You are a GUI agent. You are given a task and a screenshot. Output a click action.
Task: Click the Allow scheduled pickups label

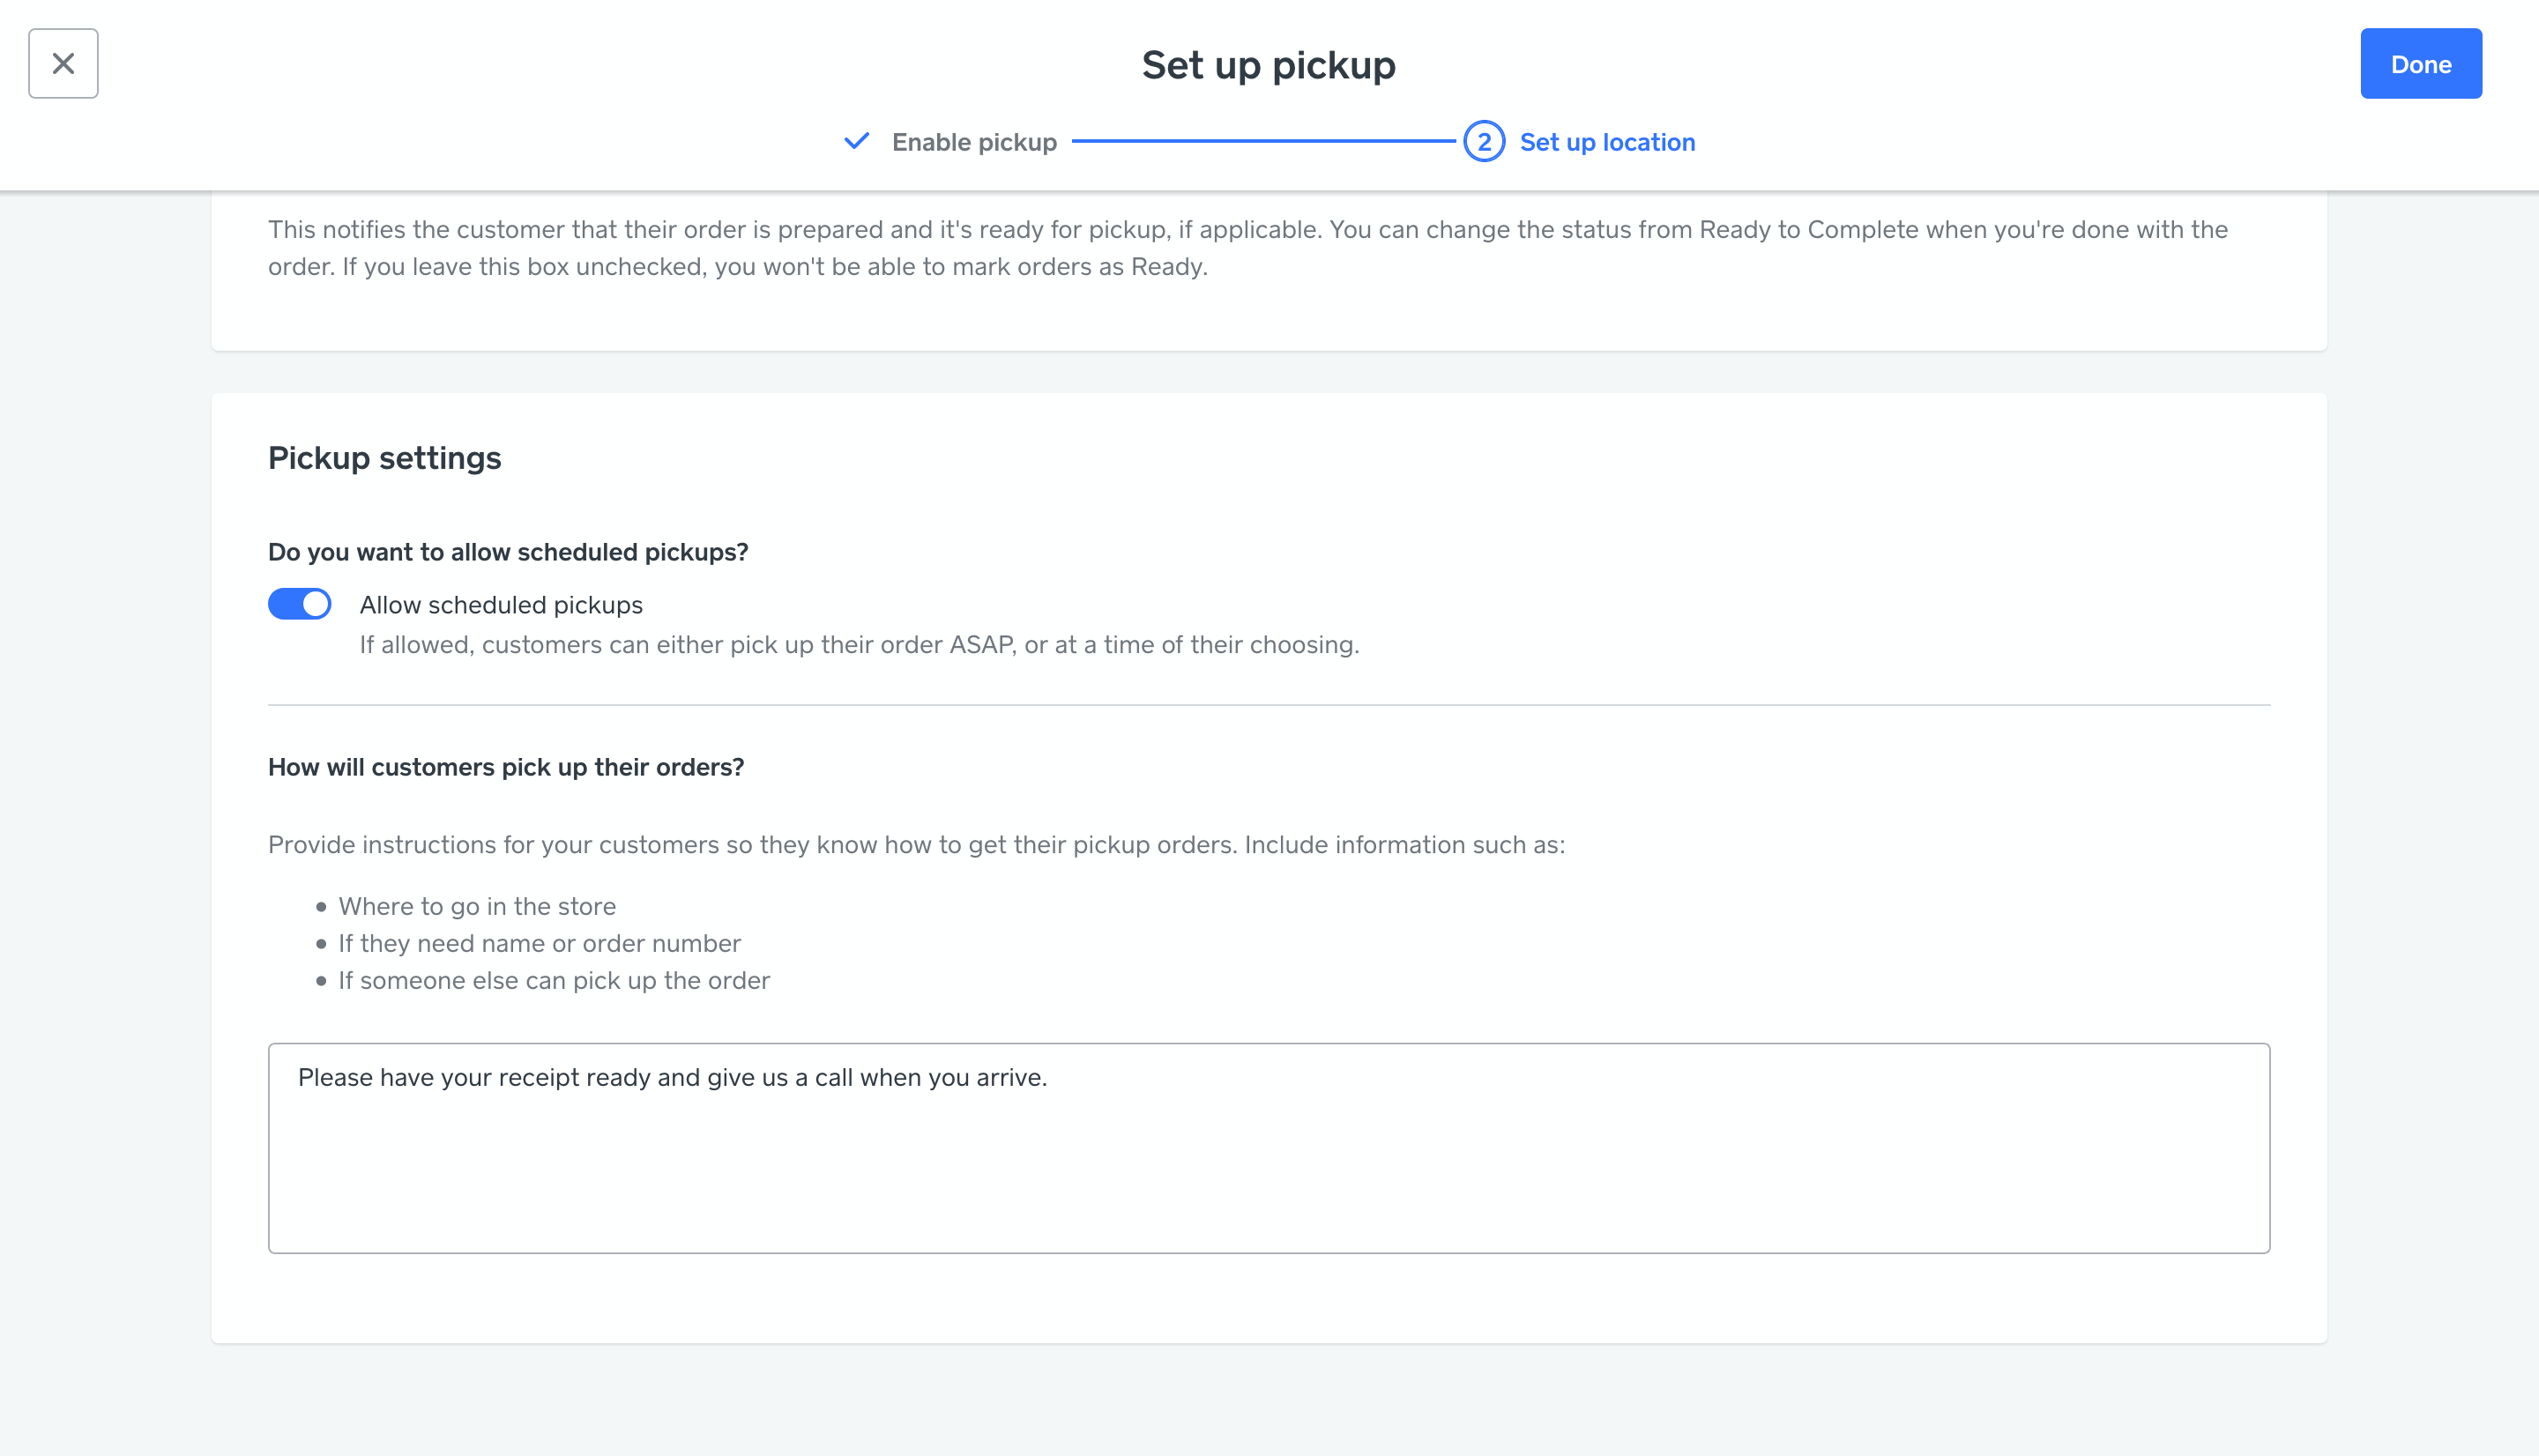tap(501, 605)
